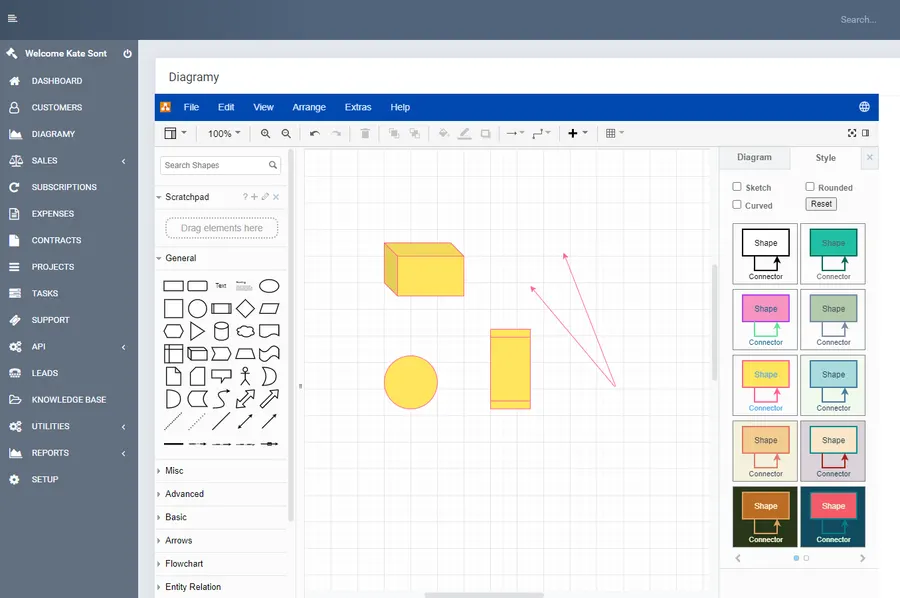Enable the Rounded checkbox
Screen dimensions: 900x598
[x=810, y=187]
